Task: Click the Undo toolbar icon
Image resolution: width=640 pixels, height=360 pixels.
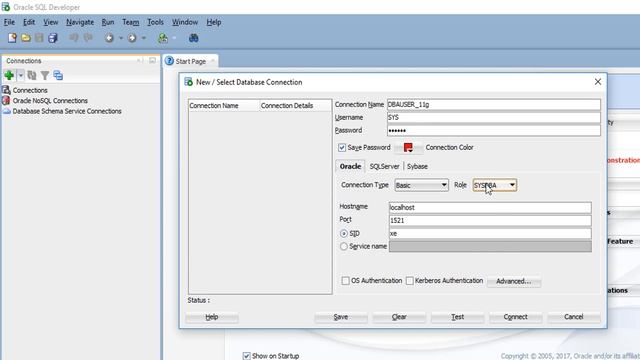Action: 74,38
